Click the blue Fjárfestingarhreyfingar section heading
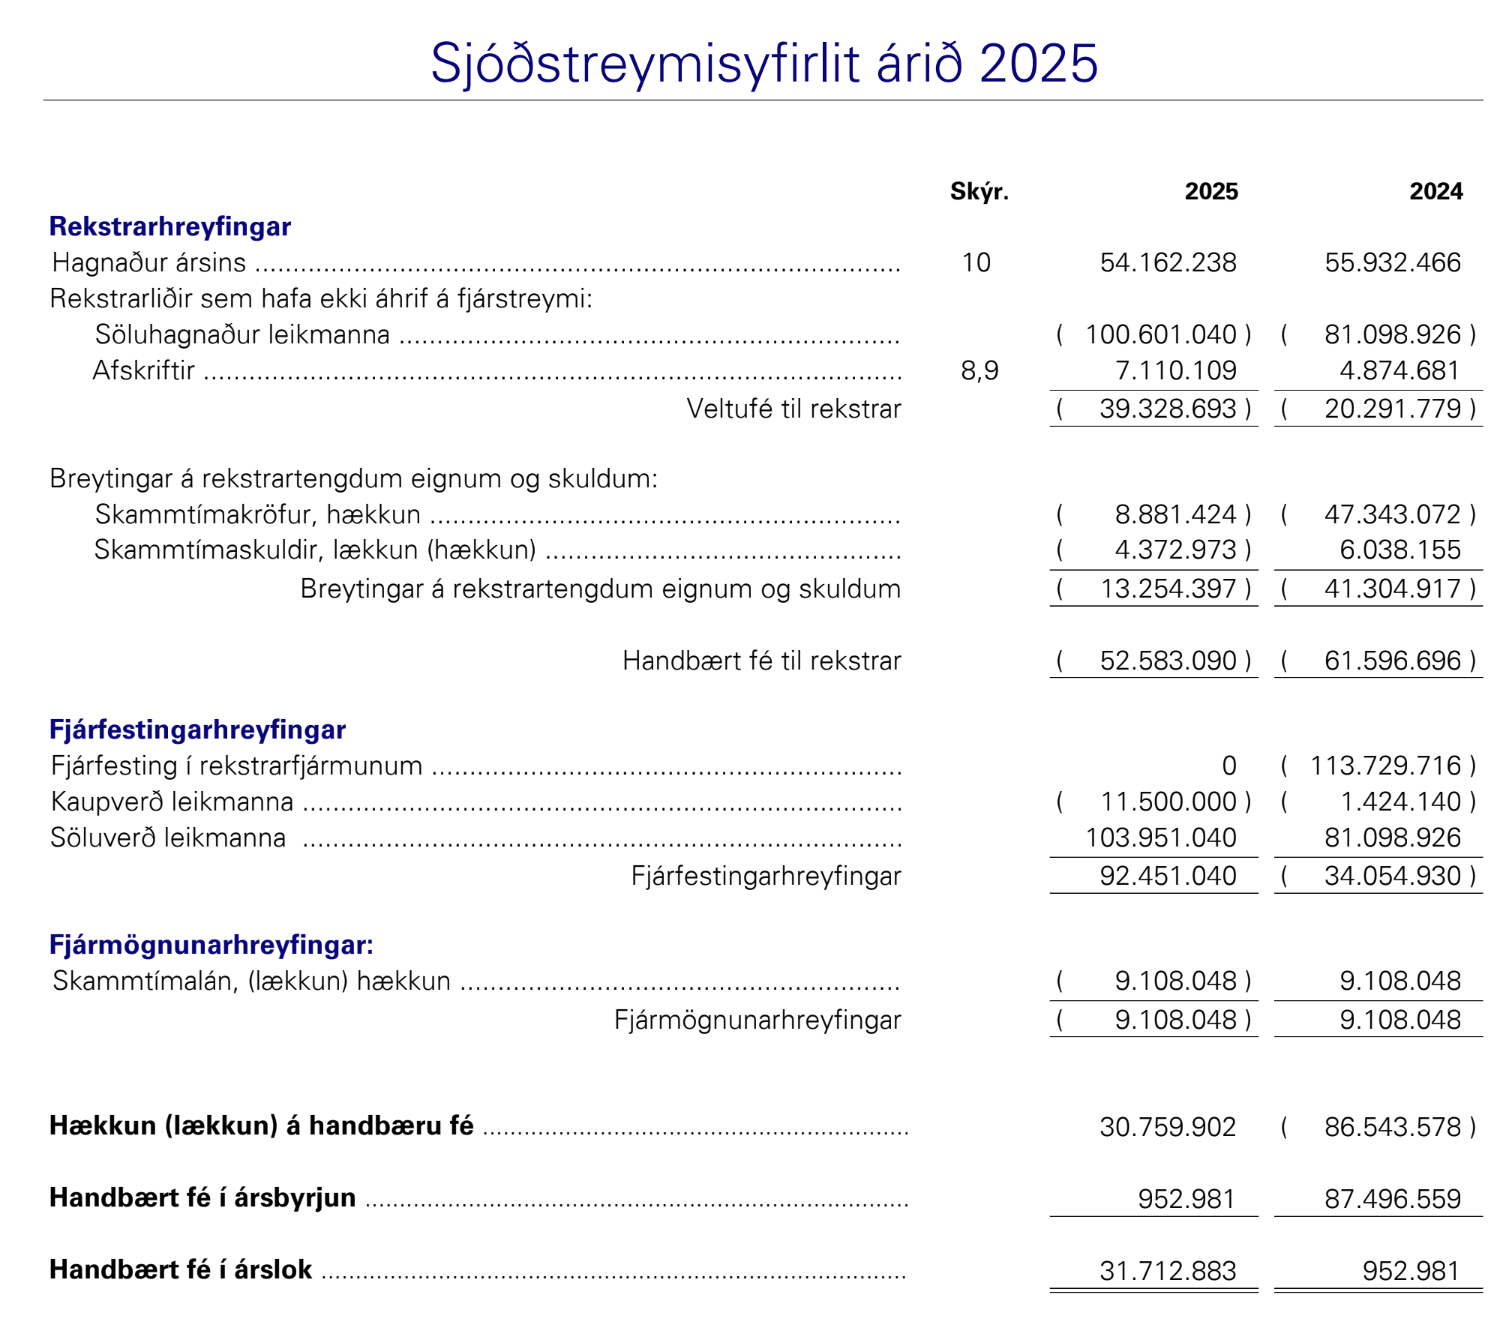Viewport: 1511px width, 1330px height. [x=197, y=730]
